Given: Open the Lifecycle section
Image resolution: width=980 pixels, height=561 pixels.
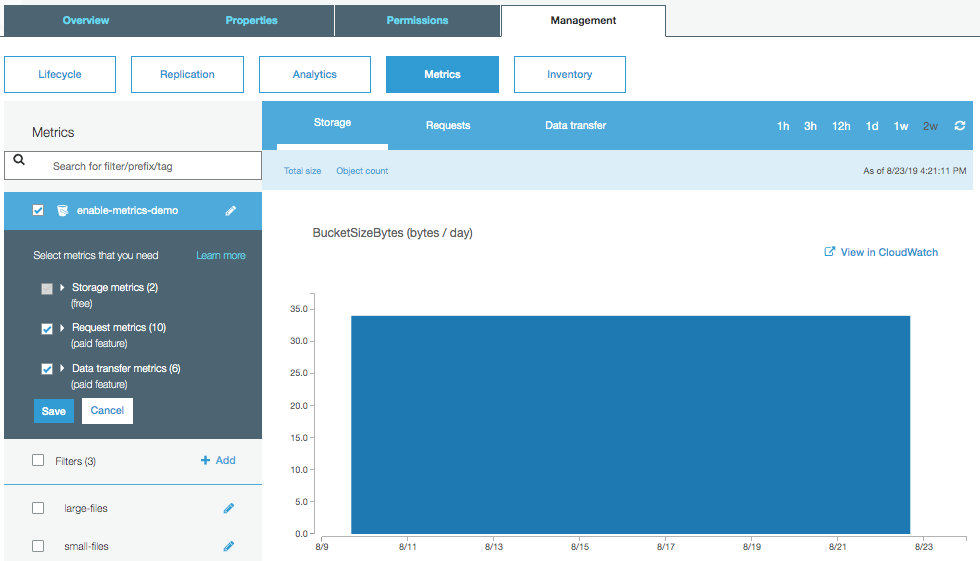Looking at the screenshot, I should tap(60, 74).
